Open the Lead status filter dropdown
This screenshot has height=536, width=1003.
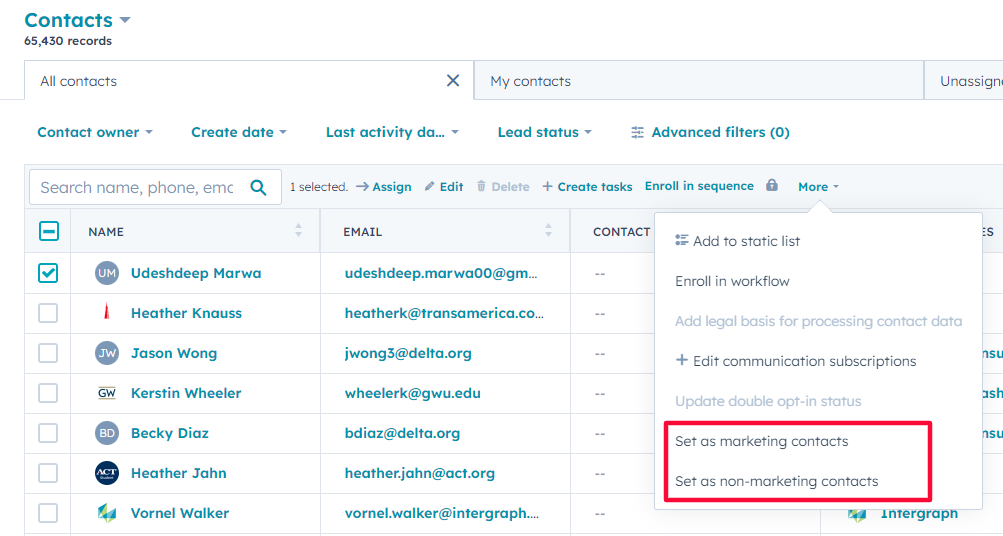(544, 132)
